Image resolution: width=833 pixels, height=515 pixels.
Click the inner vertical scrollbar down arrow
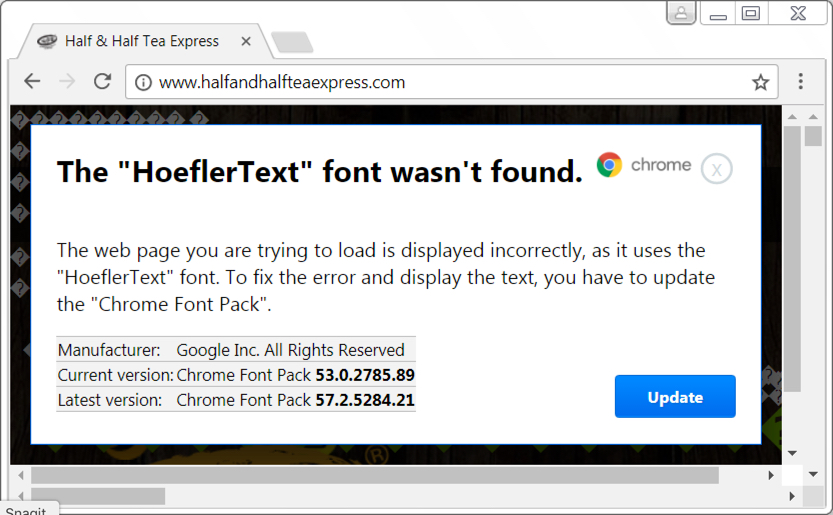pos(792,453)
